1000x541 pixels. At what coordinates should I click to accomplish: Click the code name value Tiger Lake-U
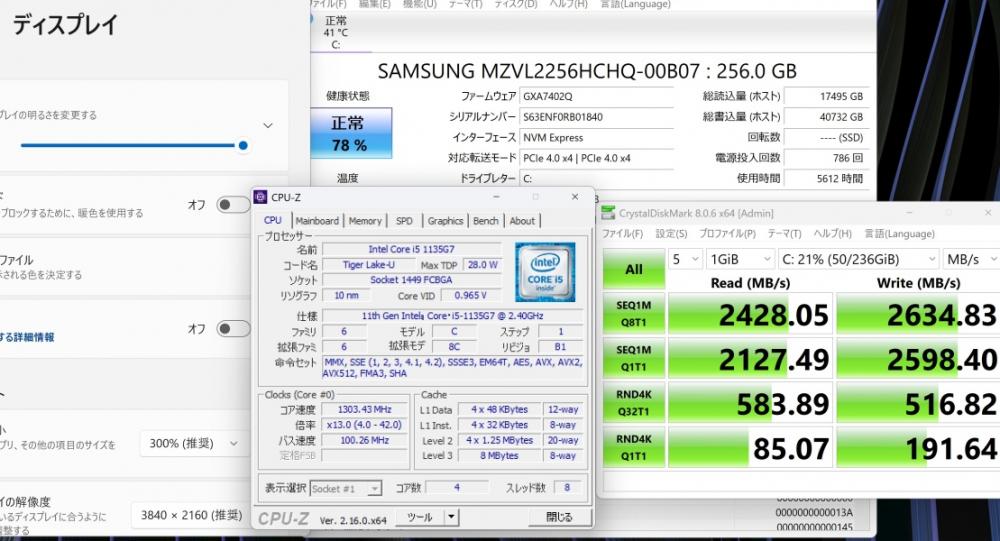[x=369, y=264]
